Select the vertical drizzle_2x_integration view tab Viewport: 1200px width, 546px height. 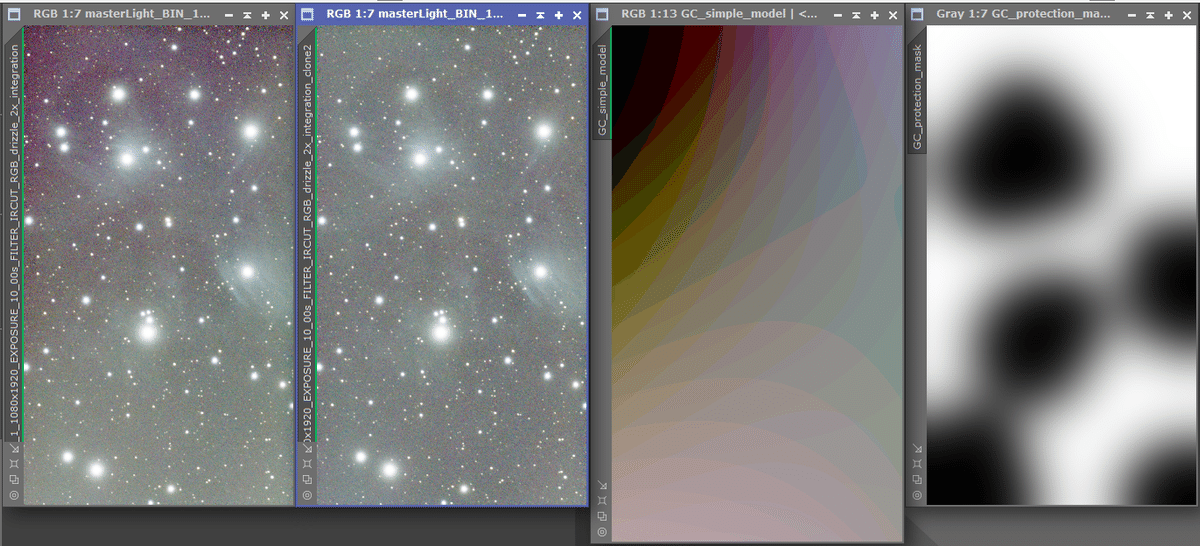tap(14, 235)
